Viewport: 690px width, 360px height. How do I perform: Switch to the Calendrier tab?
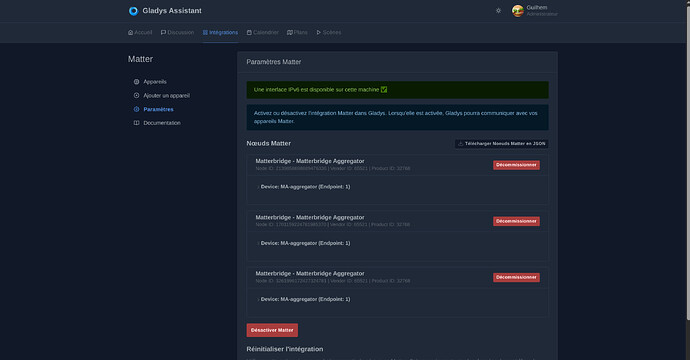263,33
